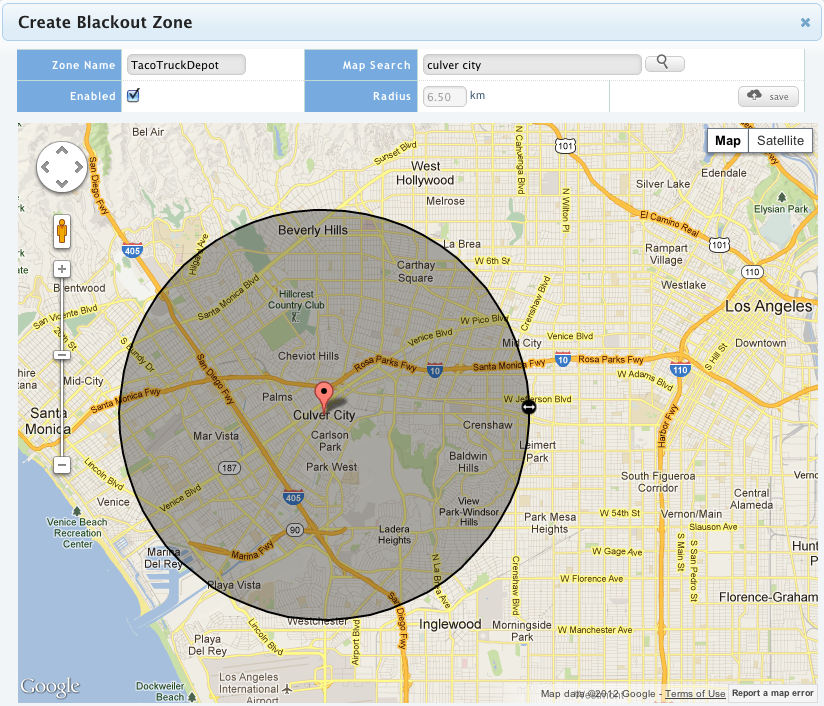The width and height of the screenshot is (824, 706).
Task: Zoom in with the plus button
Action: coord(62,269)
